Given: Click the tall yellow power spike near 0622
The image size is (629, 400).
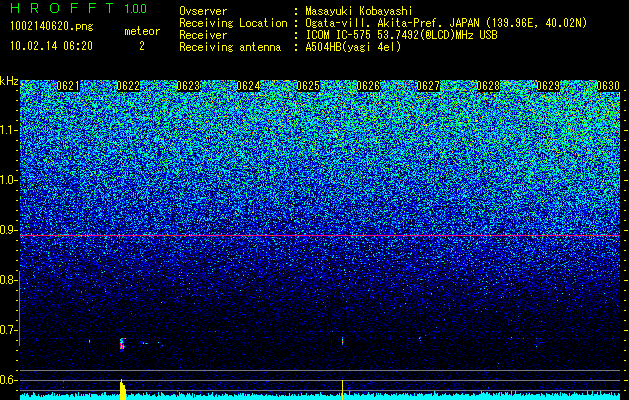Looking at the screenshot, I should coord(123,390).
